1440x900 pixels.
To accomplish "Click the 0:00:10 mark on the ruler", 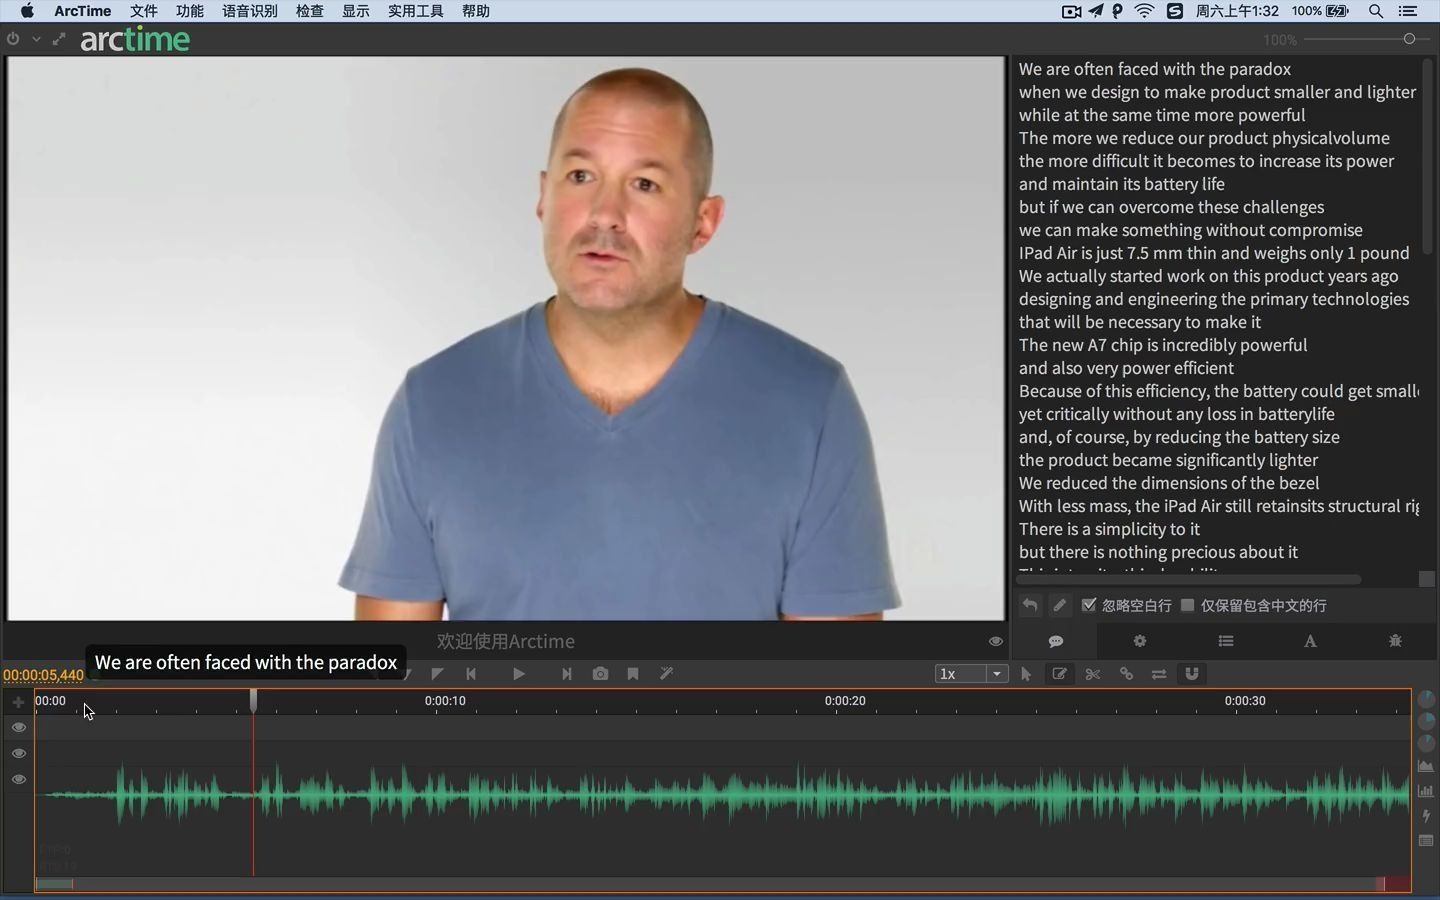I will (445, 700).
